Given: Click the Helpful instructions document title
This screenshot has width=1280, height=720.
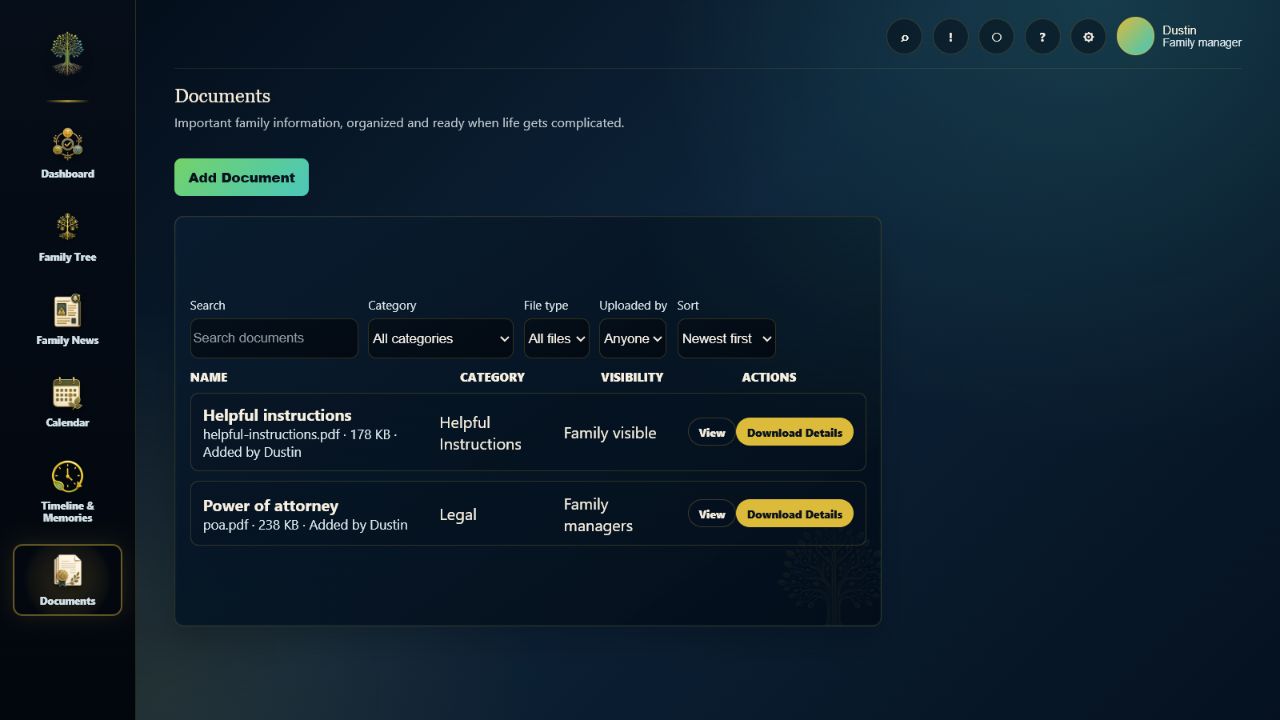Looking at the screenshot, I should [277, 415].
